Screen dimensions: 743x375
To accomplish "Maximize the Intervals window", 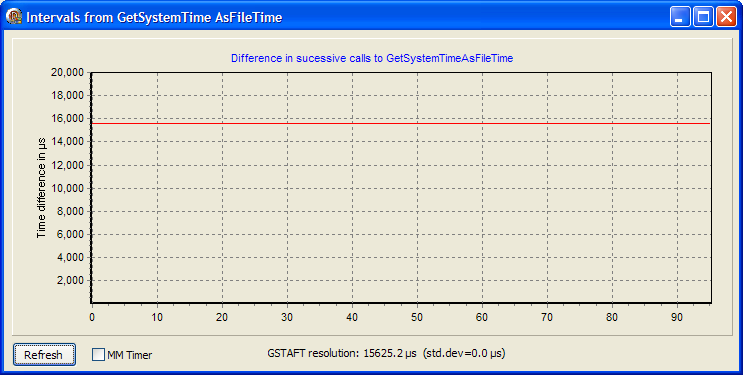I will tap(703, 17).
